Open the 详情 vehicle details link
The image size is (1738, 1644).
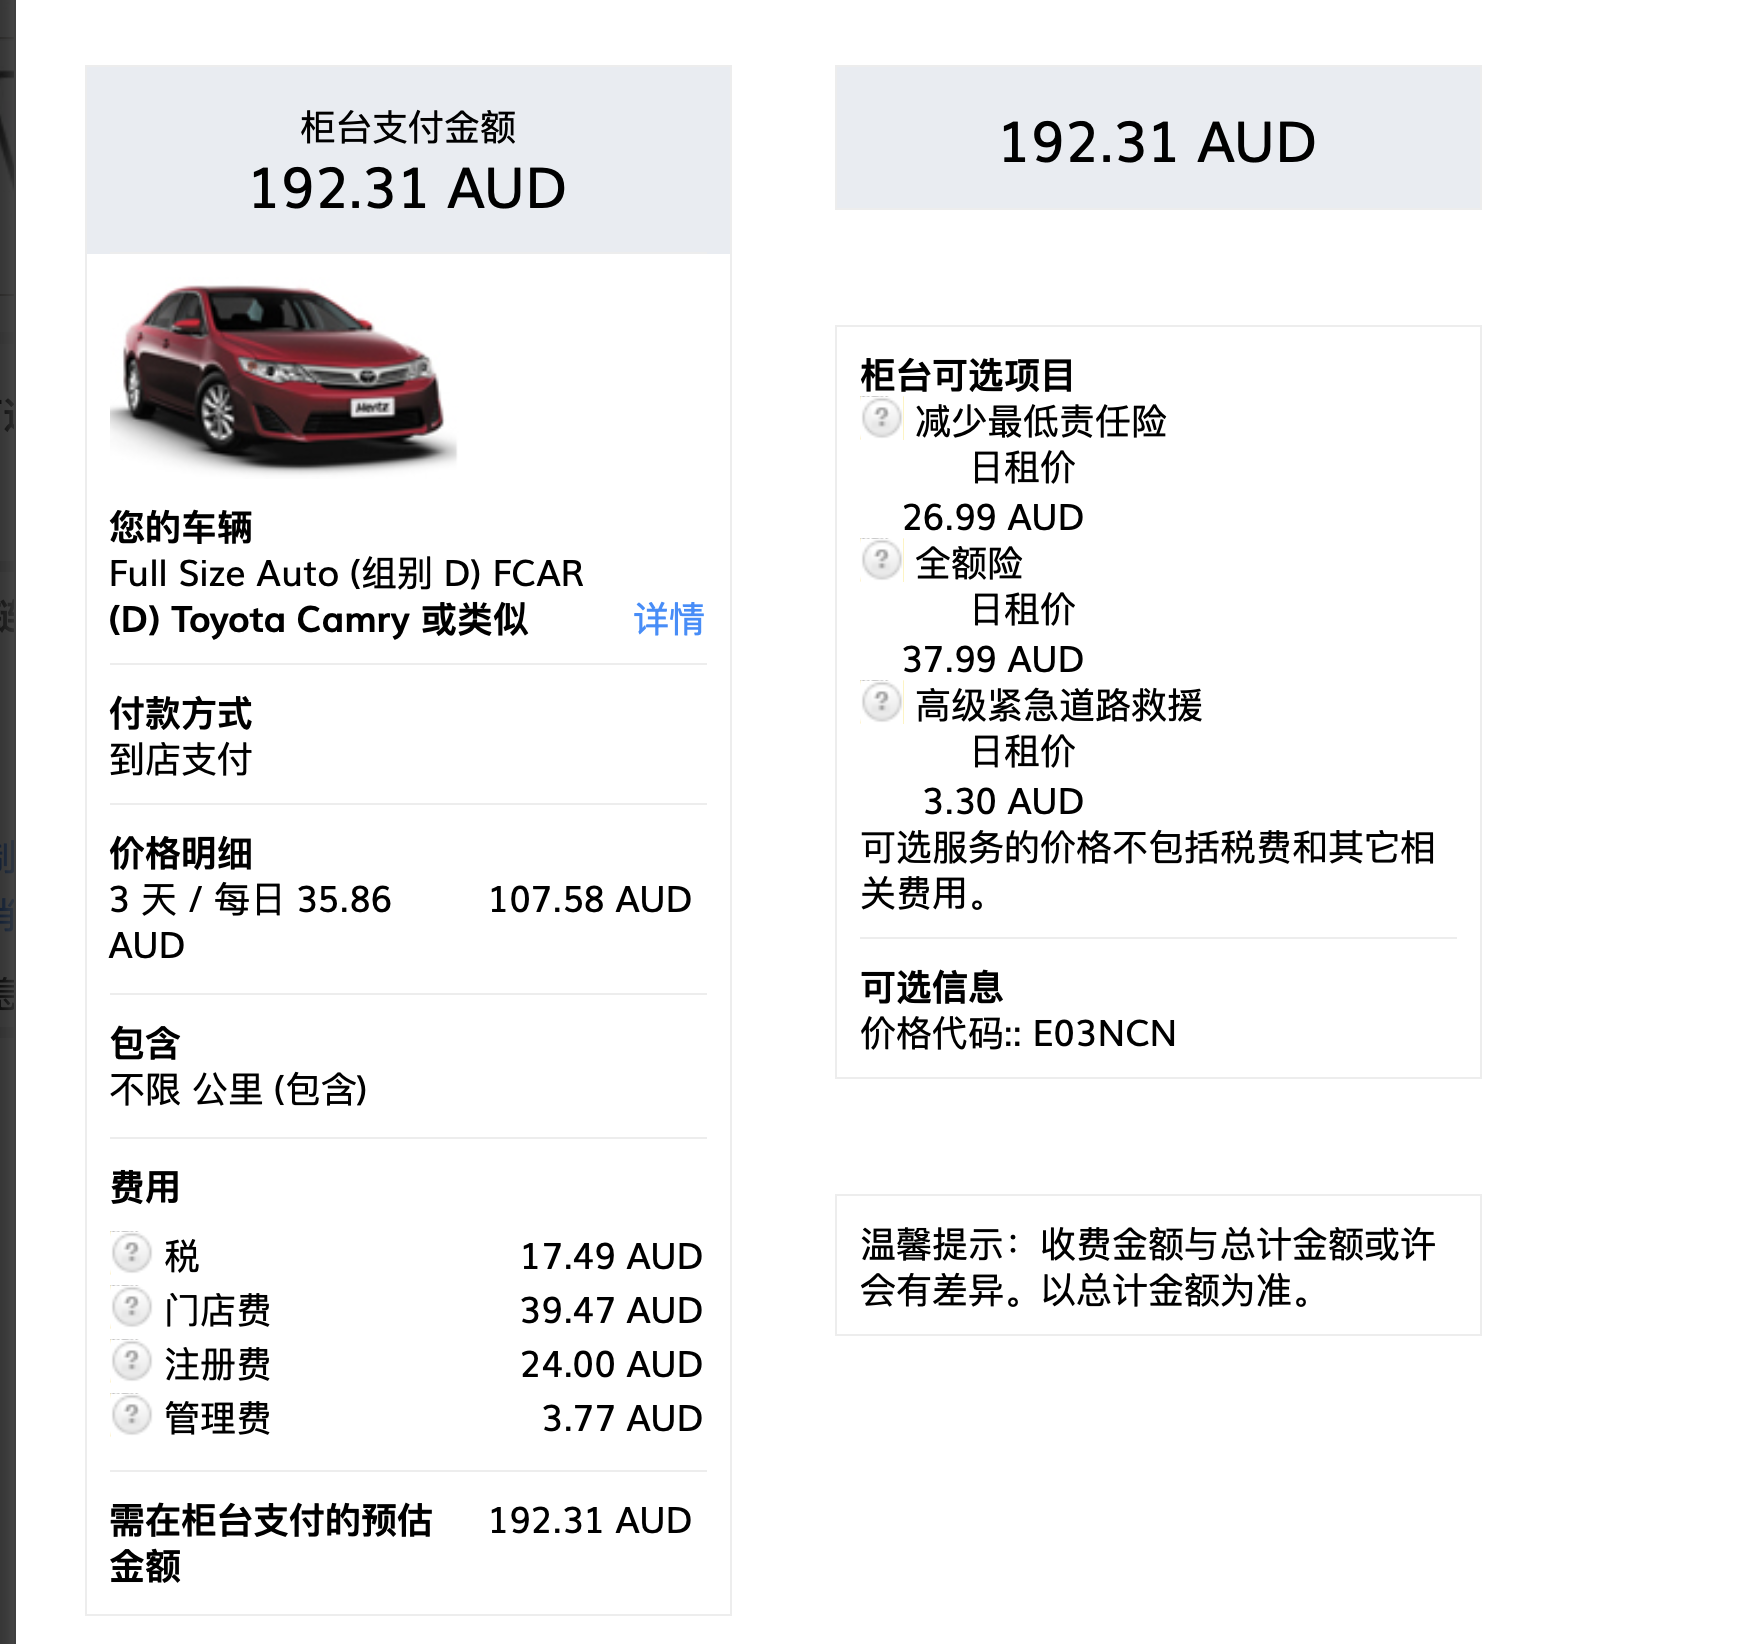[668, 619]
